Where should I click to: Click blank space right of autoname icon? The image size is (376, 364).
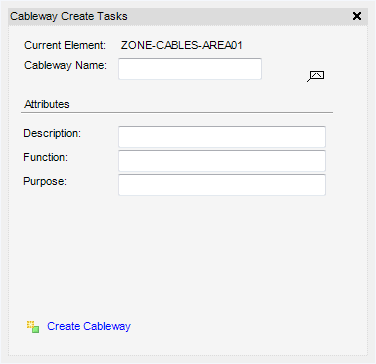pos(345,76)
